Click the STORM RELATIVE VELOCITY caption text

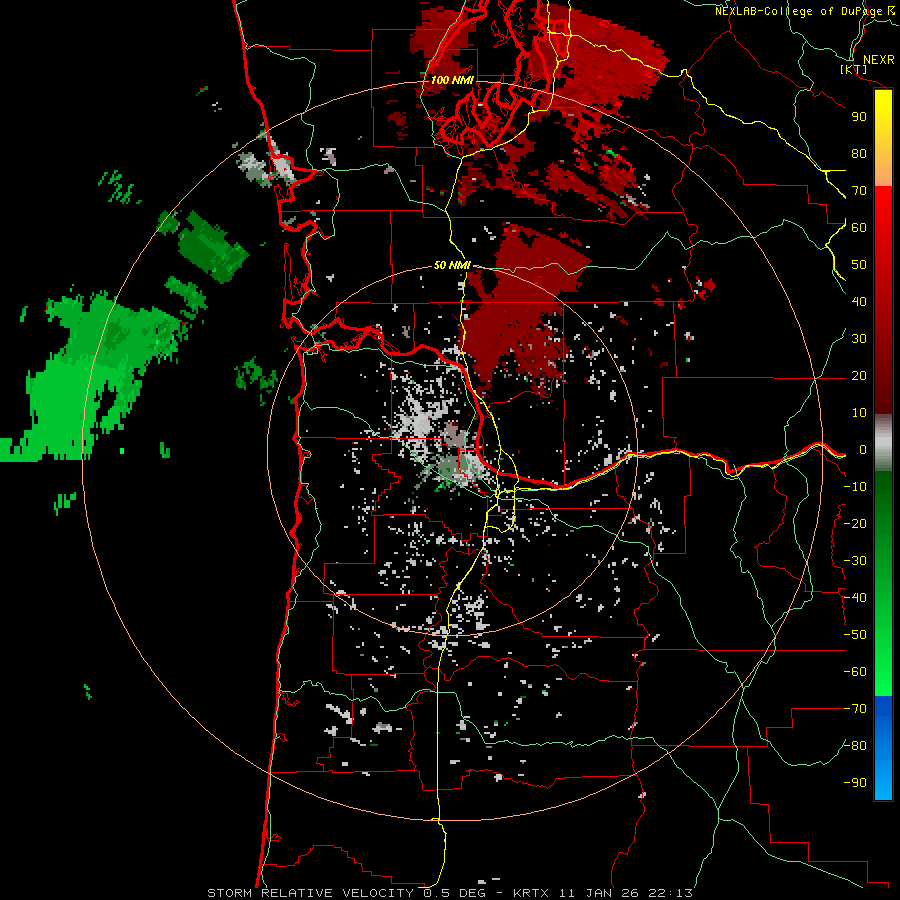pyautogui.click(x=310, y=893)
